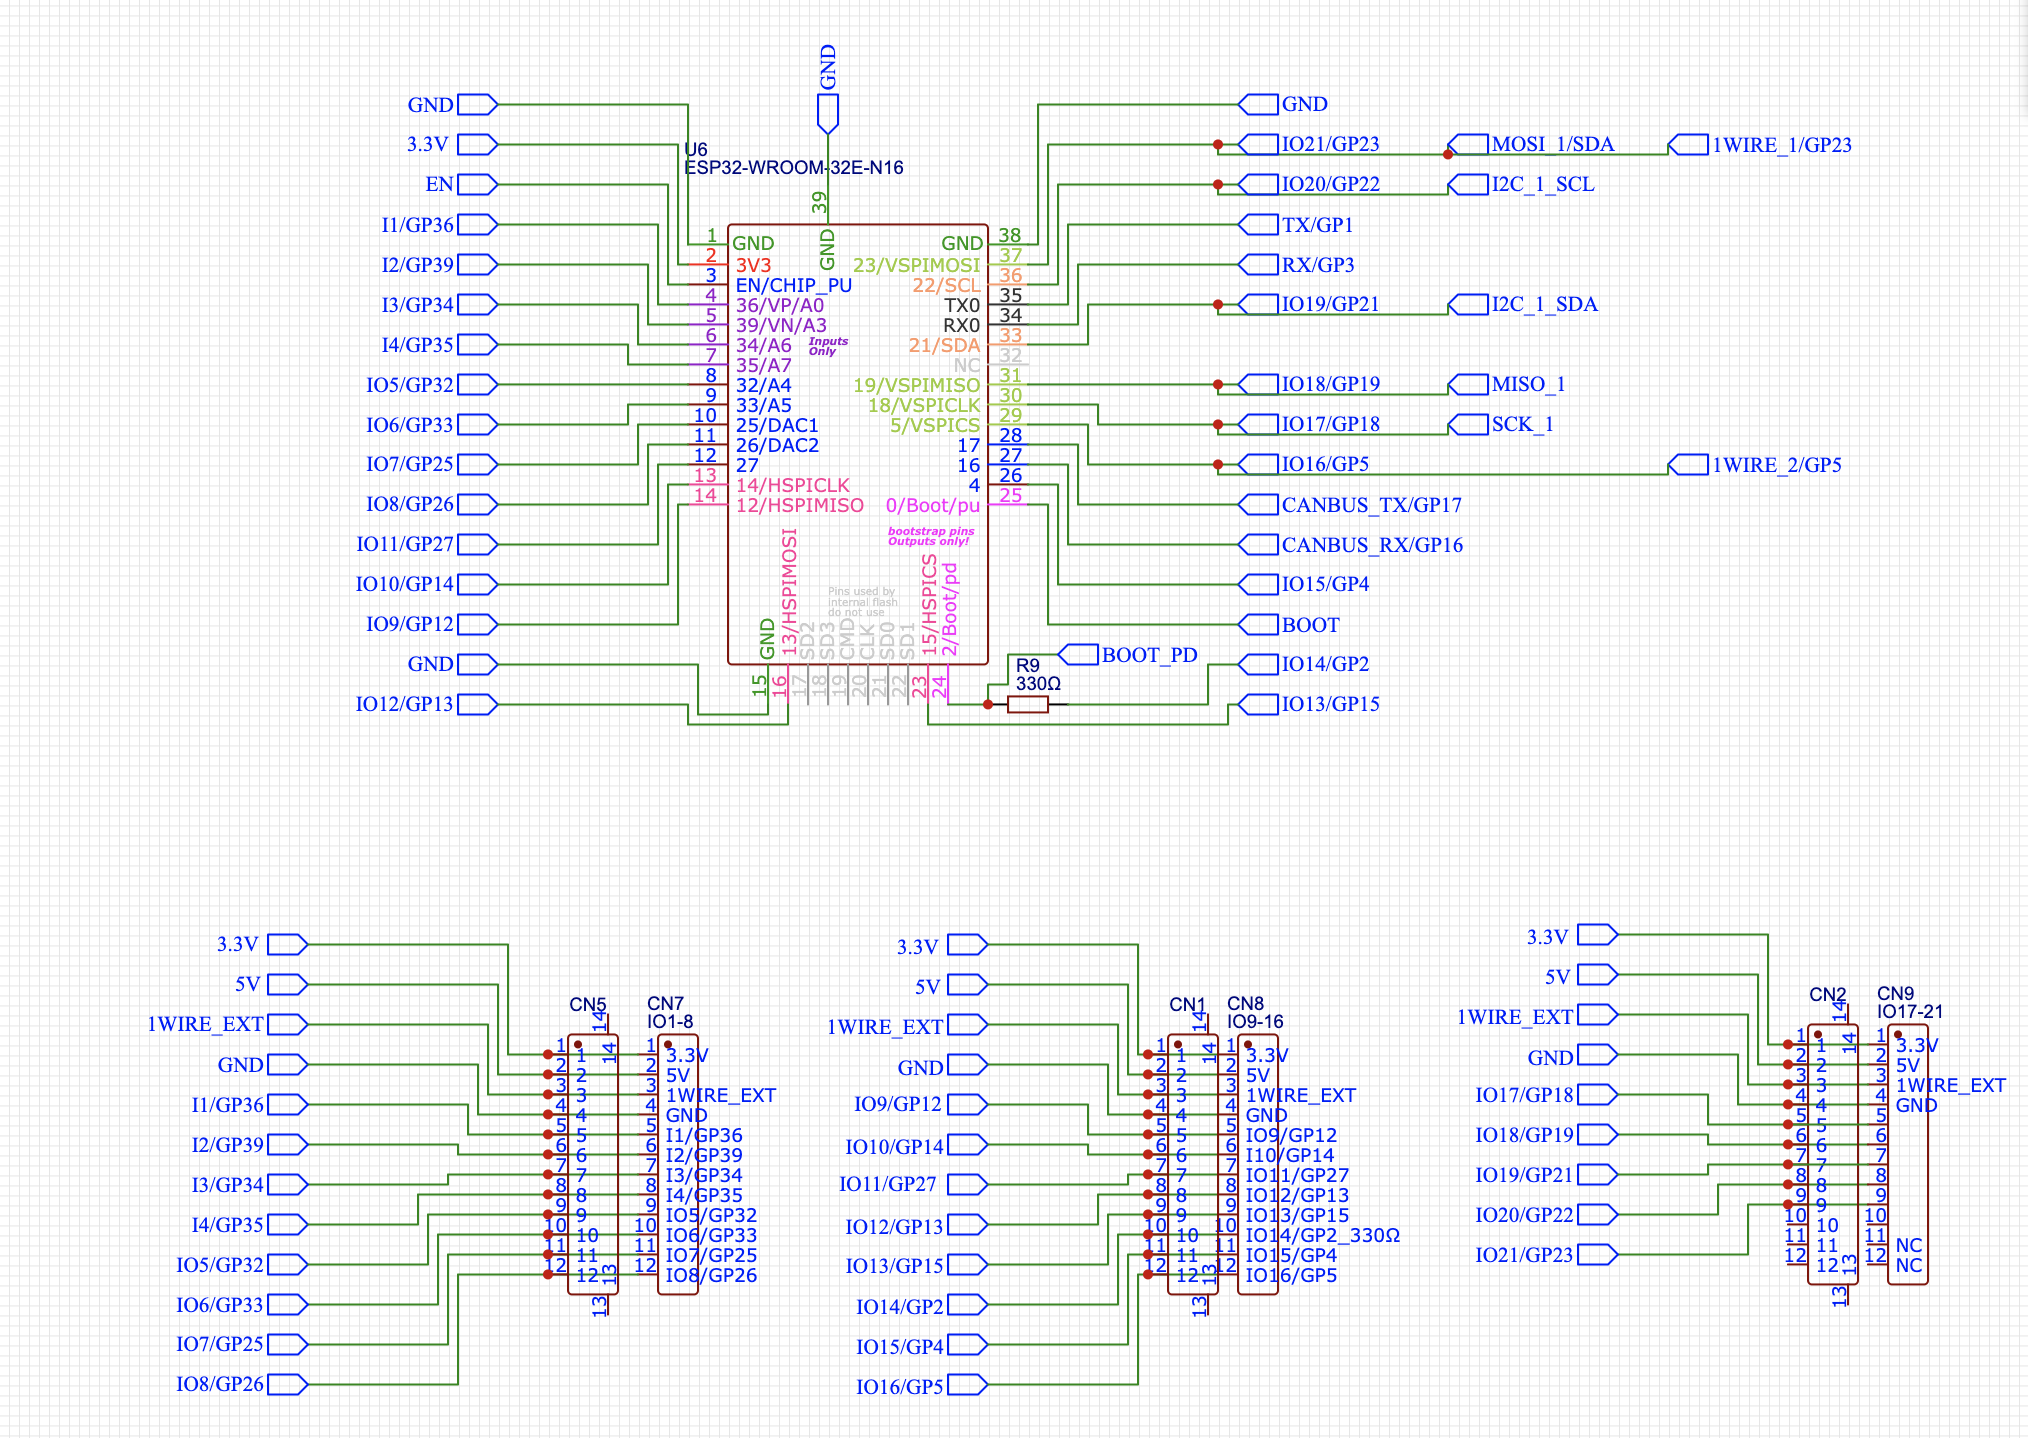Select the RX0 pin label
Viewport: 2028px width, 1438px height.
pyautogui.click(x=962, y=325)
